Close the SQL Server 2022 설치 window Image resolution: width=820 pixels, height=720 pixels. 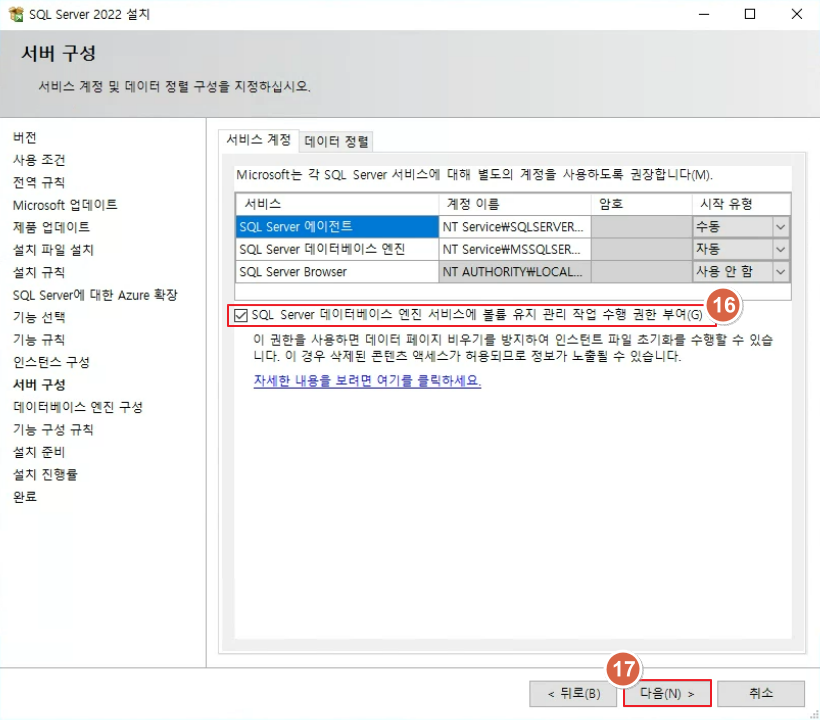[x=796, y=14]
